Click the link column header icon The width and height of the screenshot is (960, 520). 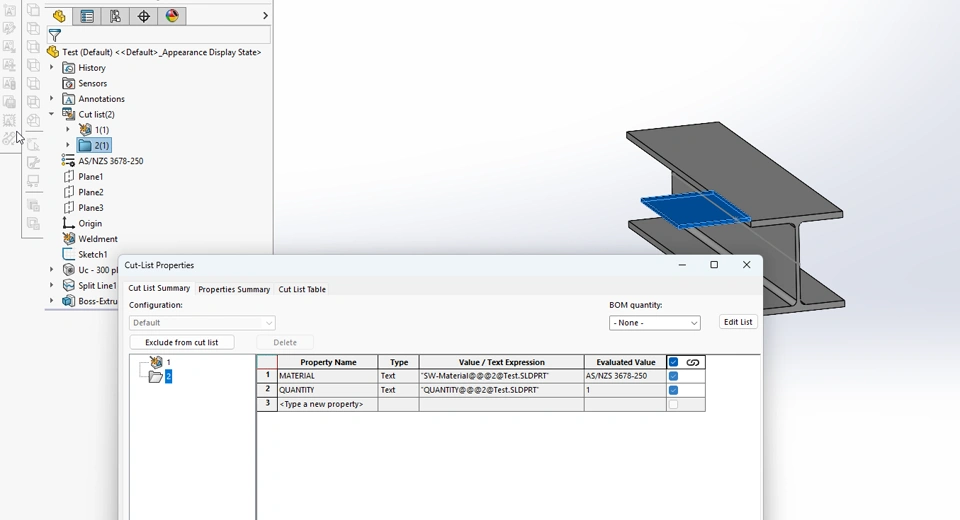[x=692, y=362]
